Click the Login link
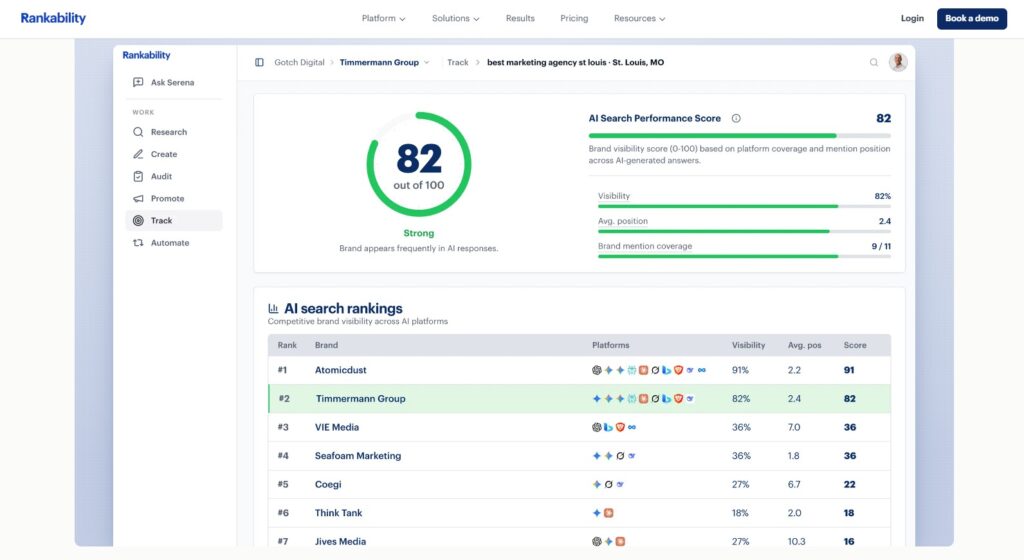Screen dimensions: 1024x560 tap(912, 18)
